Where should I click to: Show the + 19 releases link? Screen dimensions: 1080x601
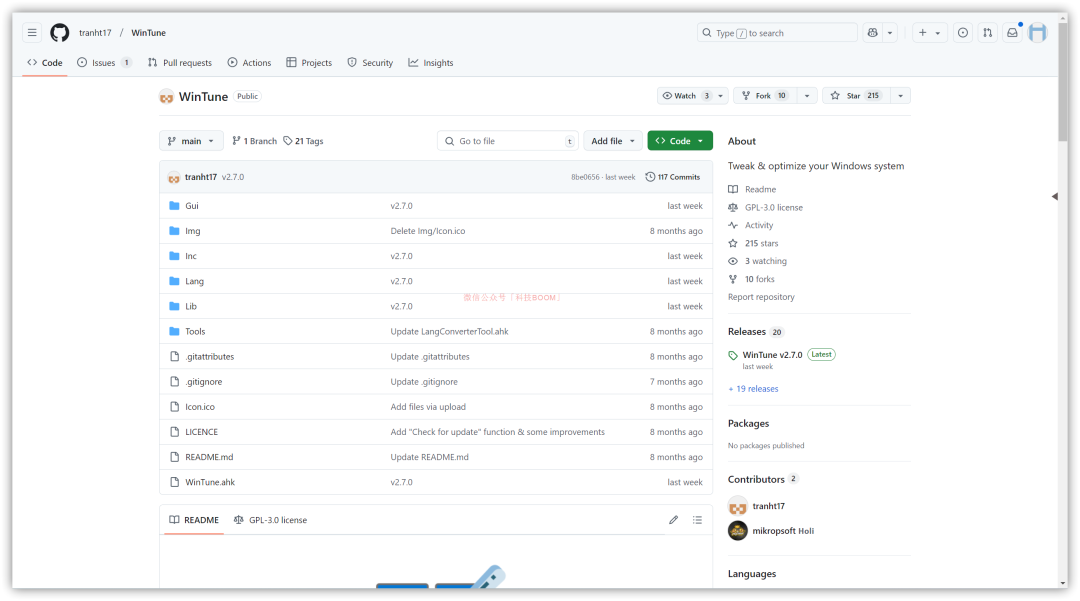[754, 389]
